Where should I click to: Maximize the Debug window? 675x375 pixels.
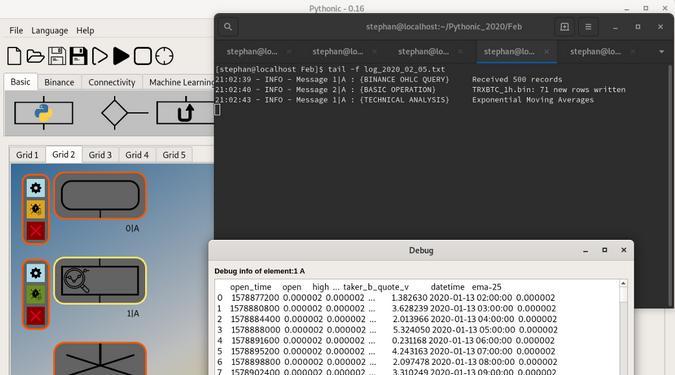click(x=604, y=250)
